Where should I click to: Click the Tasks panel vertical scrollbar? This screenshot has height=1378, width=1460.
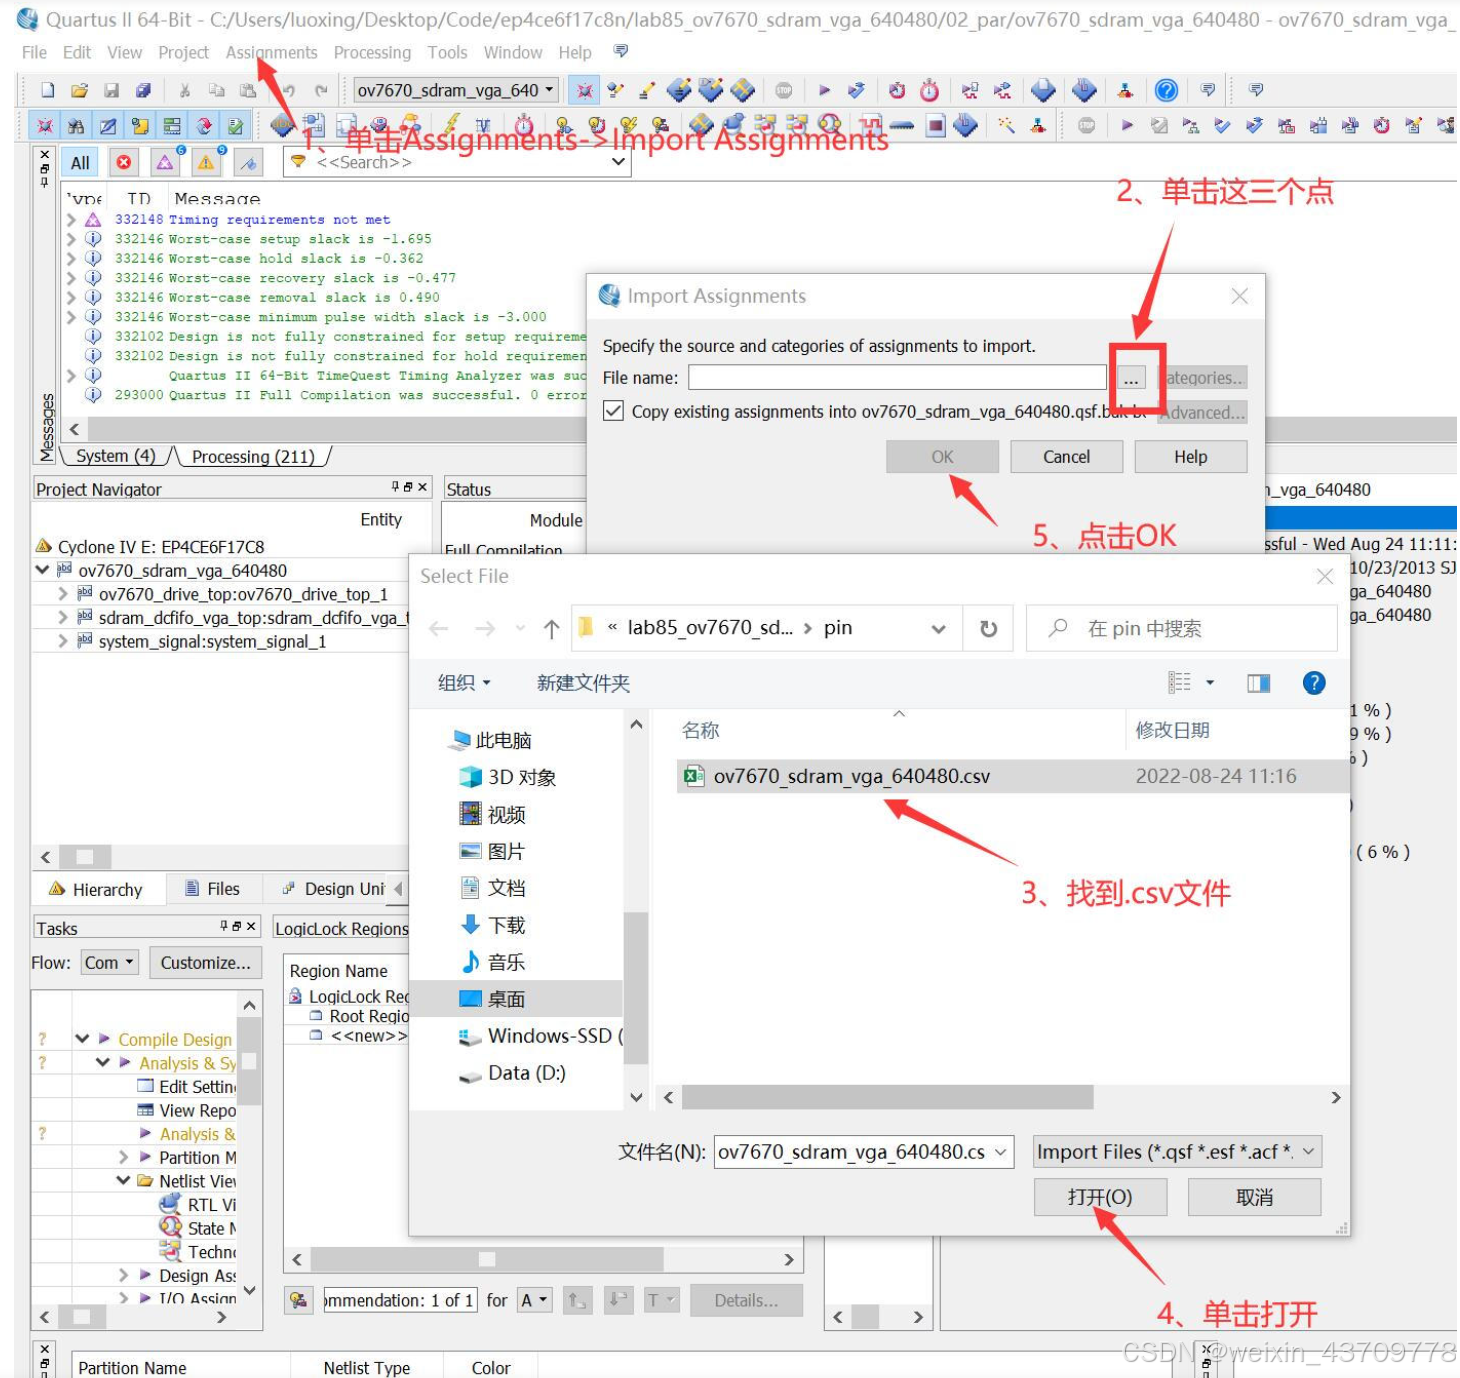250,1060
